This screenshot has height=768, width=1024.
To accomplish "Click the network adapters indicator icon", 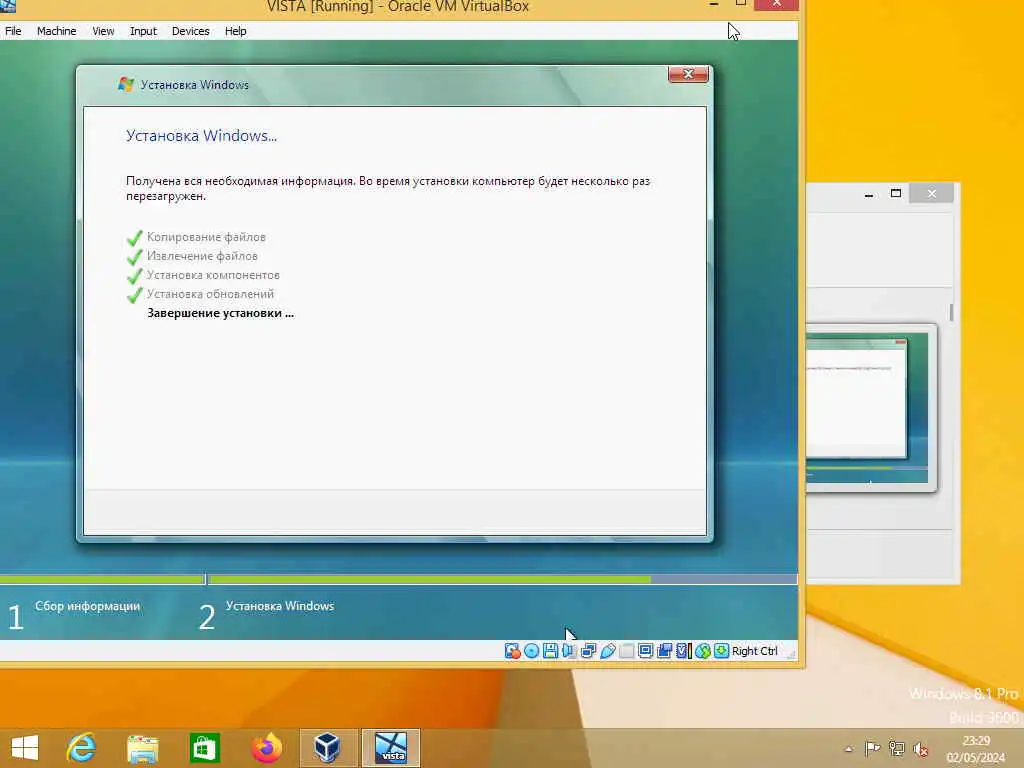I will [588, 650].
